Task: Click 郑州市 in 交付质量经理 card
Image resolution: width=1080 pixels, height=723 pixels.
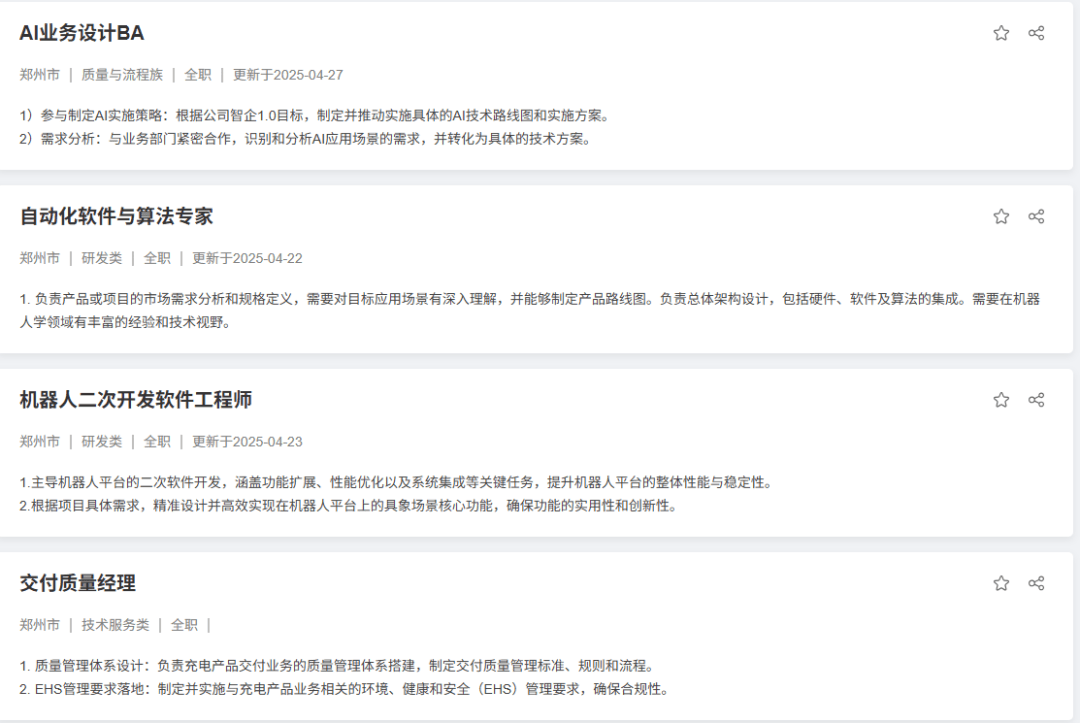Action: tap(39, 625)
